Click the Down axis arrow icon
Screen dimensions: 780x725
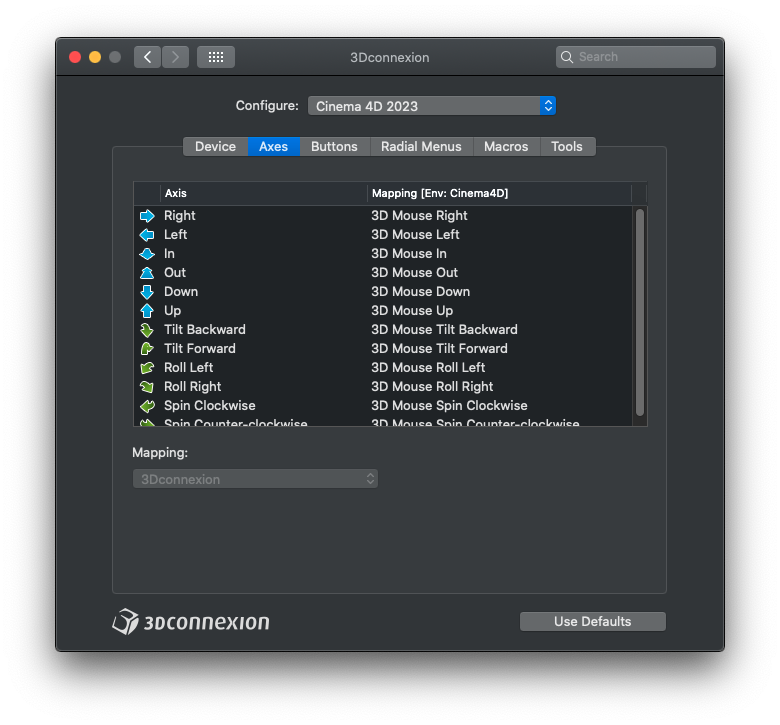147,292
